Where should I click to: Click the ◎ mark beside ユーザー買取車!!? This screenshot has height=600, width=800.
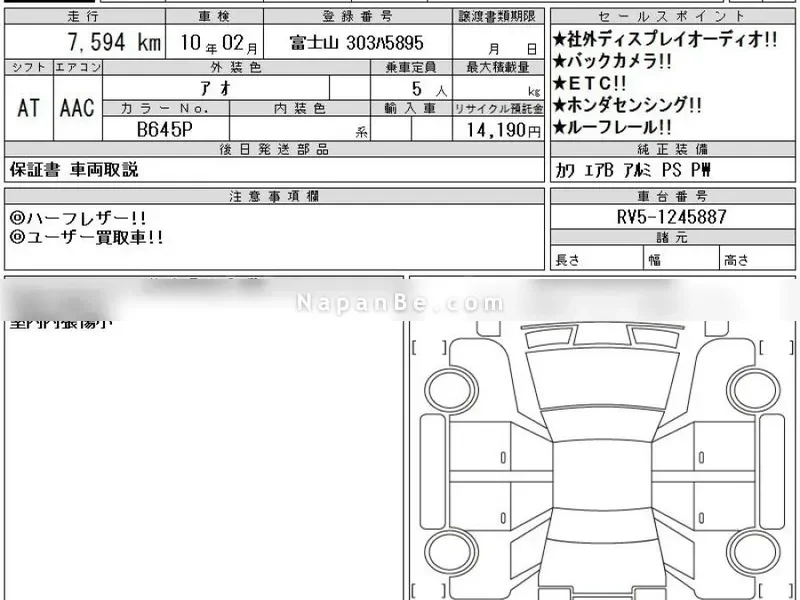click(x=16, y=237)
